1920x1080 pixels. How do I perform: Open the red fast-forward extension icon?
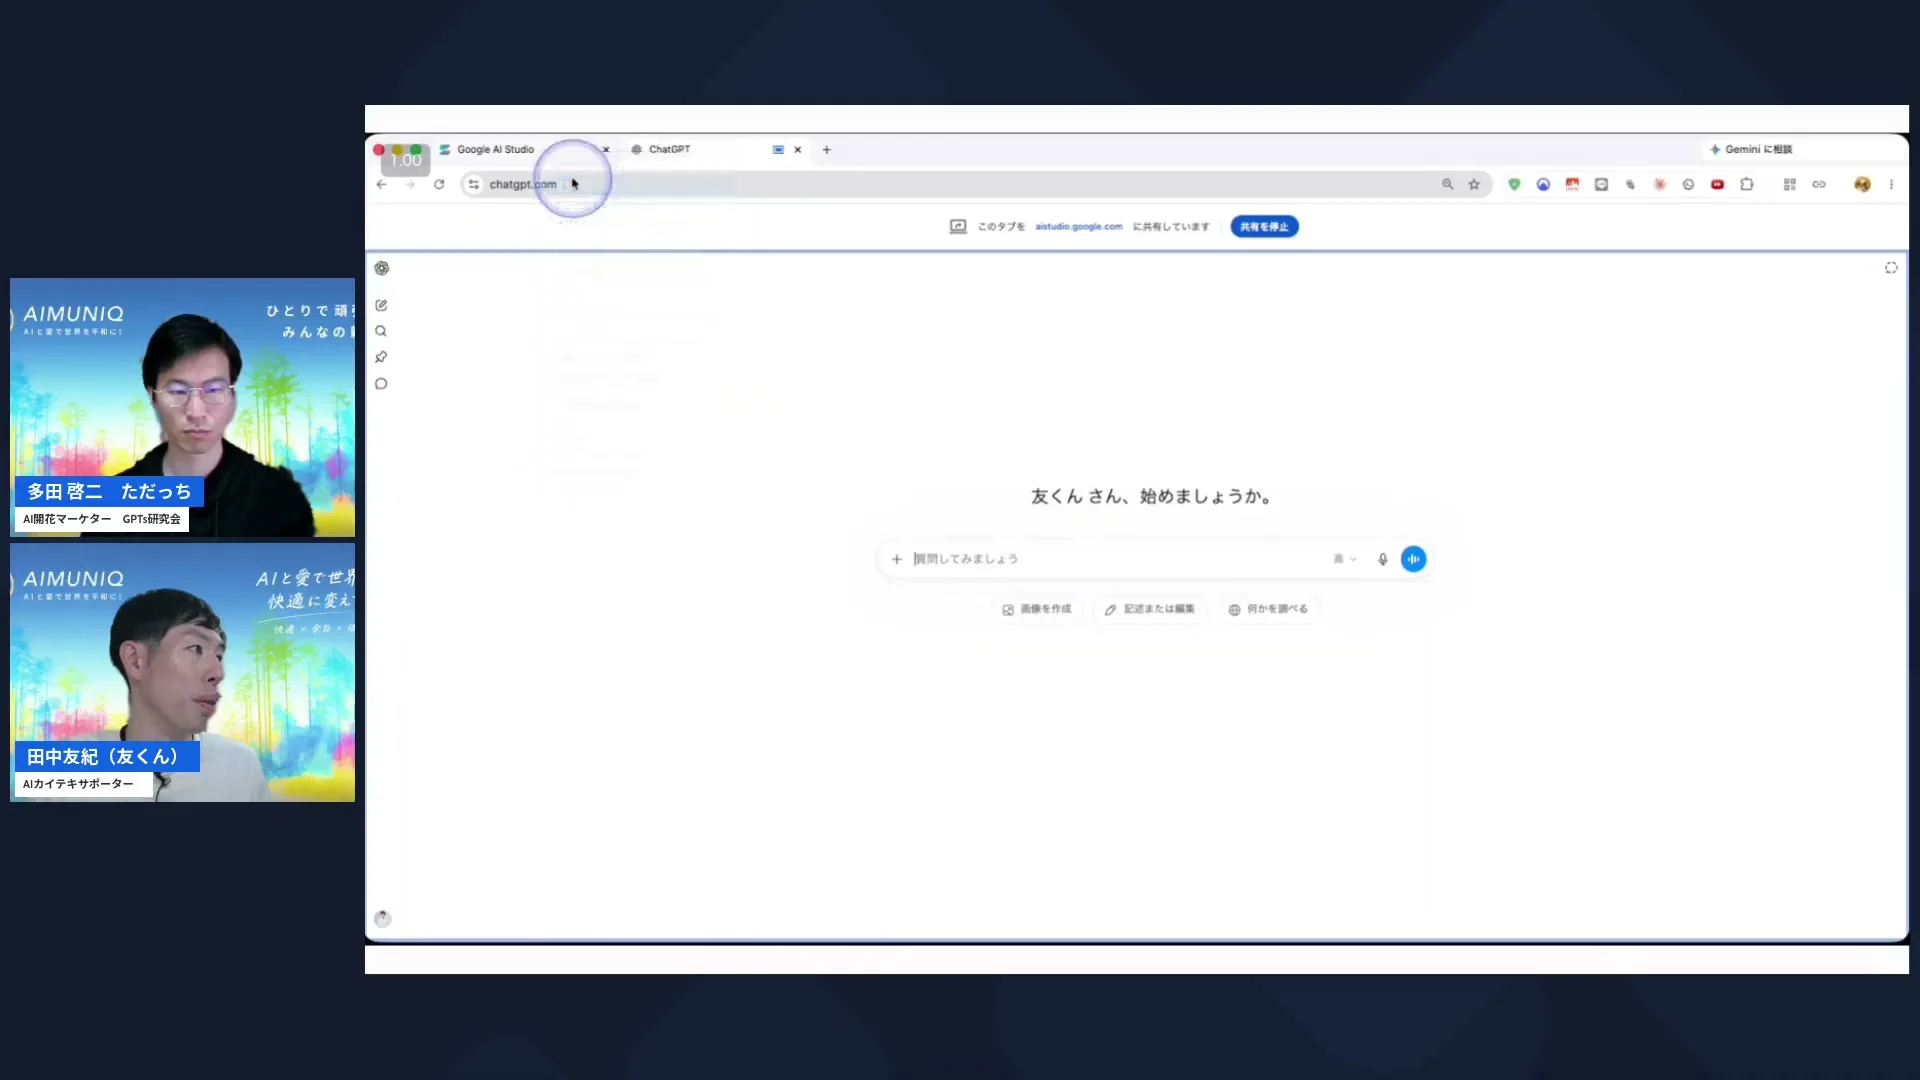1717,184
